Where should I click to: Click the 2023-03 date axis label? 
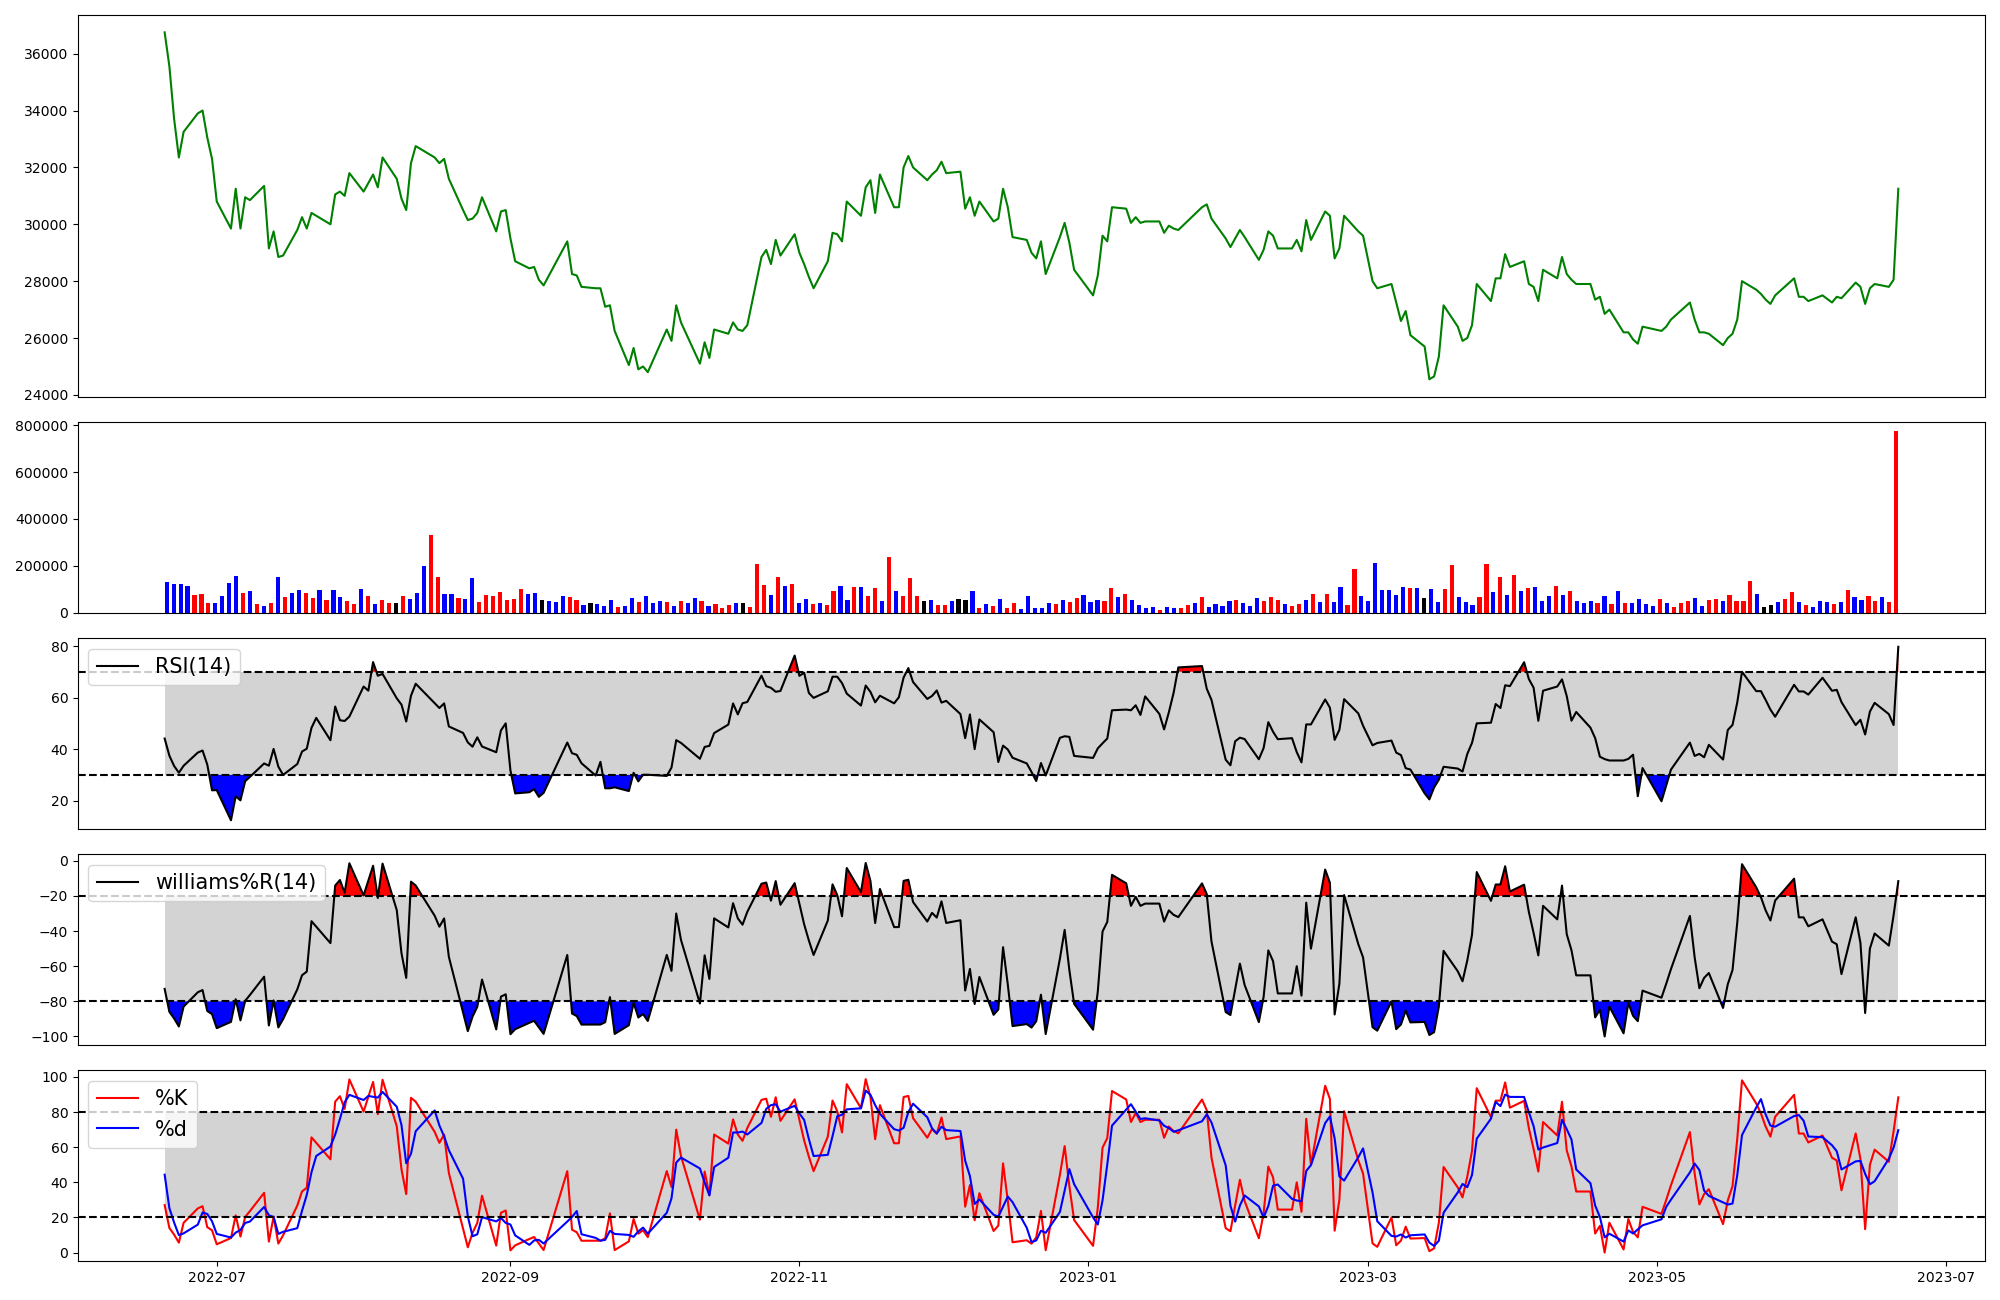pyautogui.click(x=1367, y=1277)
